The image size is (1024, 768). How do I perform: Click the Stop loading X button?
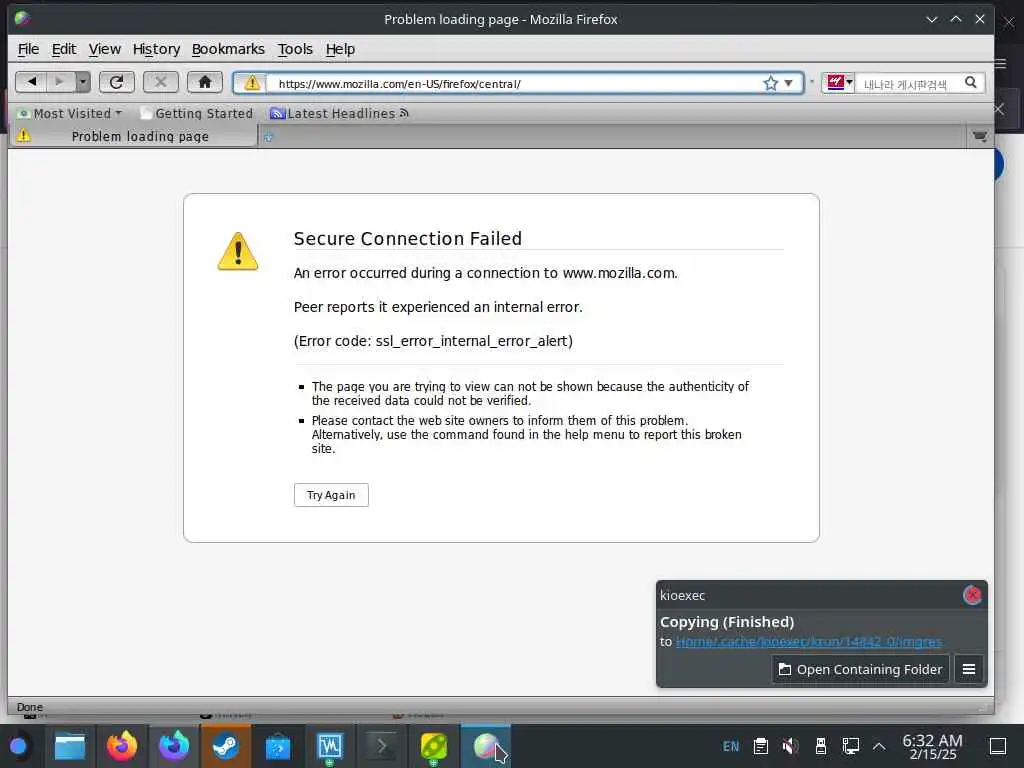click(x=161, y=82)
